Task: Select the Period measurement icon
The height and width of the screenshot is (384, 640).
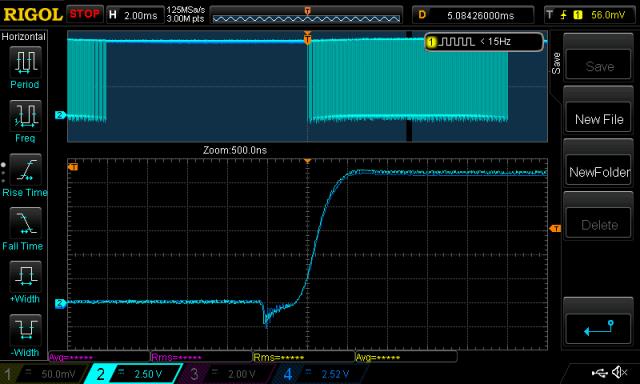Action: pos(25,62)
